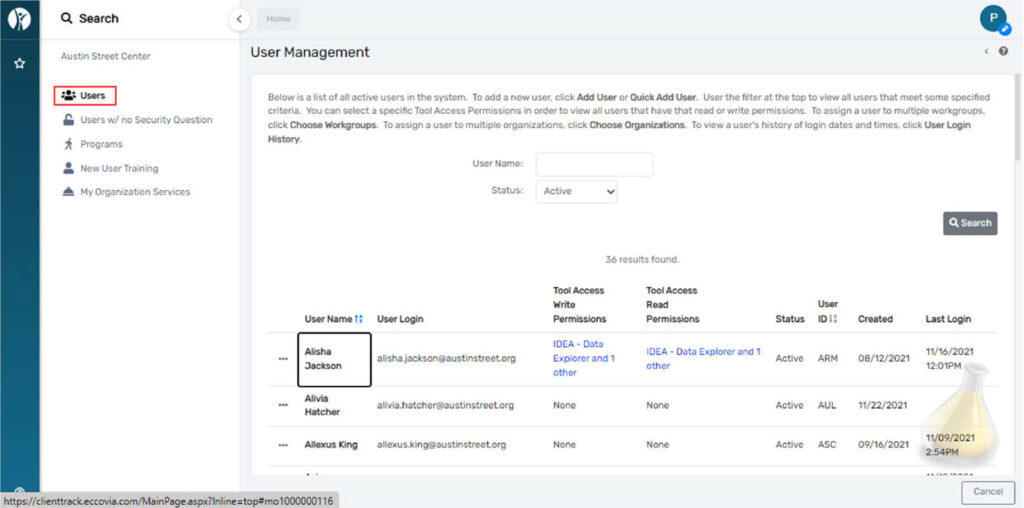
Task: Sort by User Name column header
Action: [333, 319]
